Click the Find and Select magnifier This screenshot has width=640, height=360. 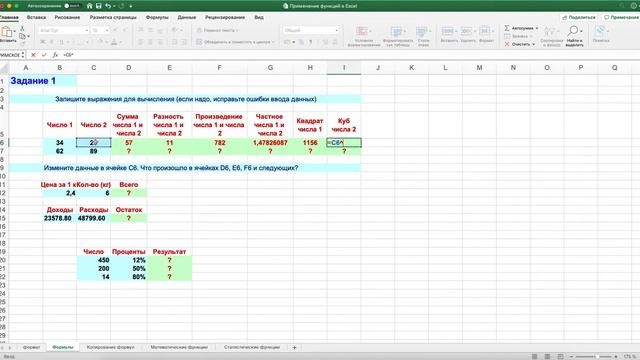pyautogui.click(x=573, y=31)
